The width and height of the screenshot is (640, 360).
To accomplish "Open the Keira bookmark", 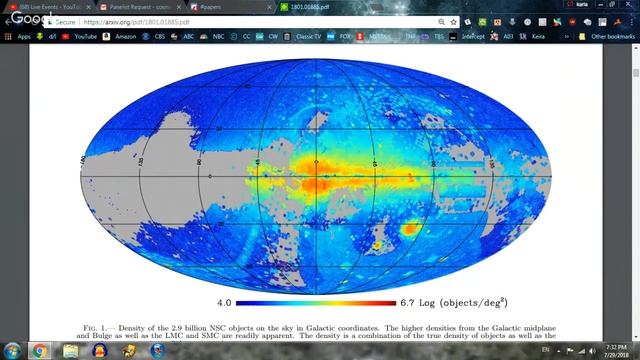I will [532, 36].
